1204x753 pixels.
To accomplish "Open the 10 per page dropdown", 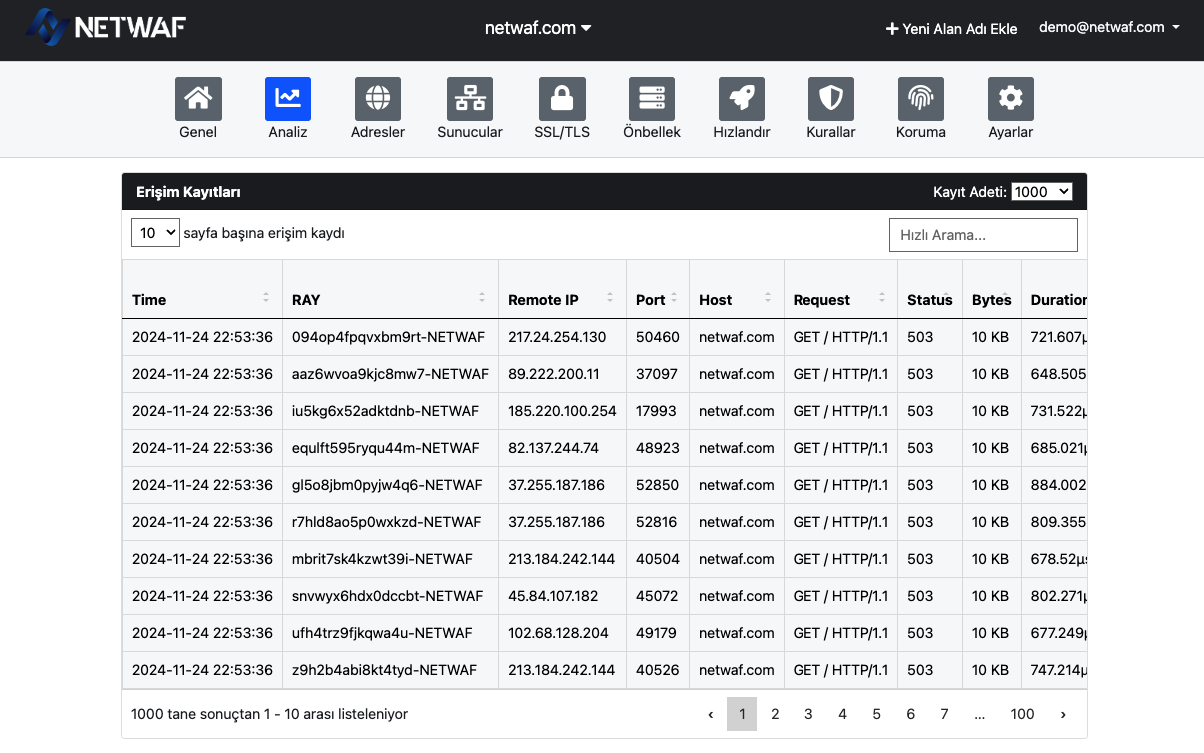I will point(155,233).
